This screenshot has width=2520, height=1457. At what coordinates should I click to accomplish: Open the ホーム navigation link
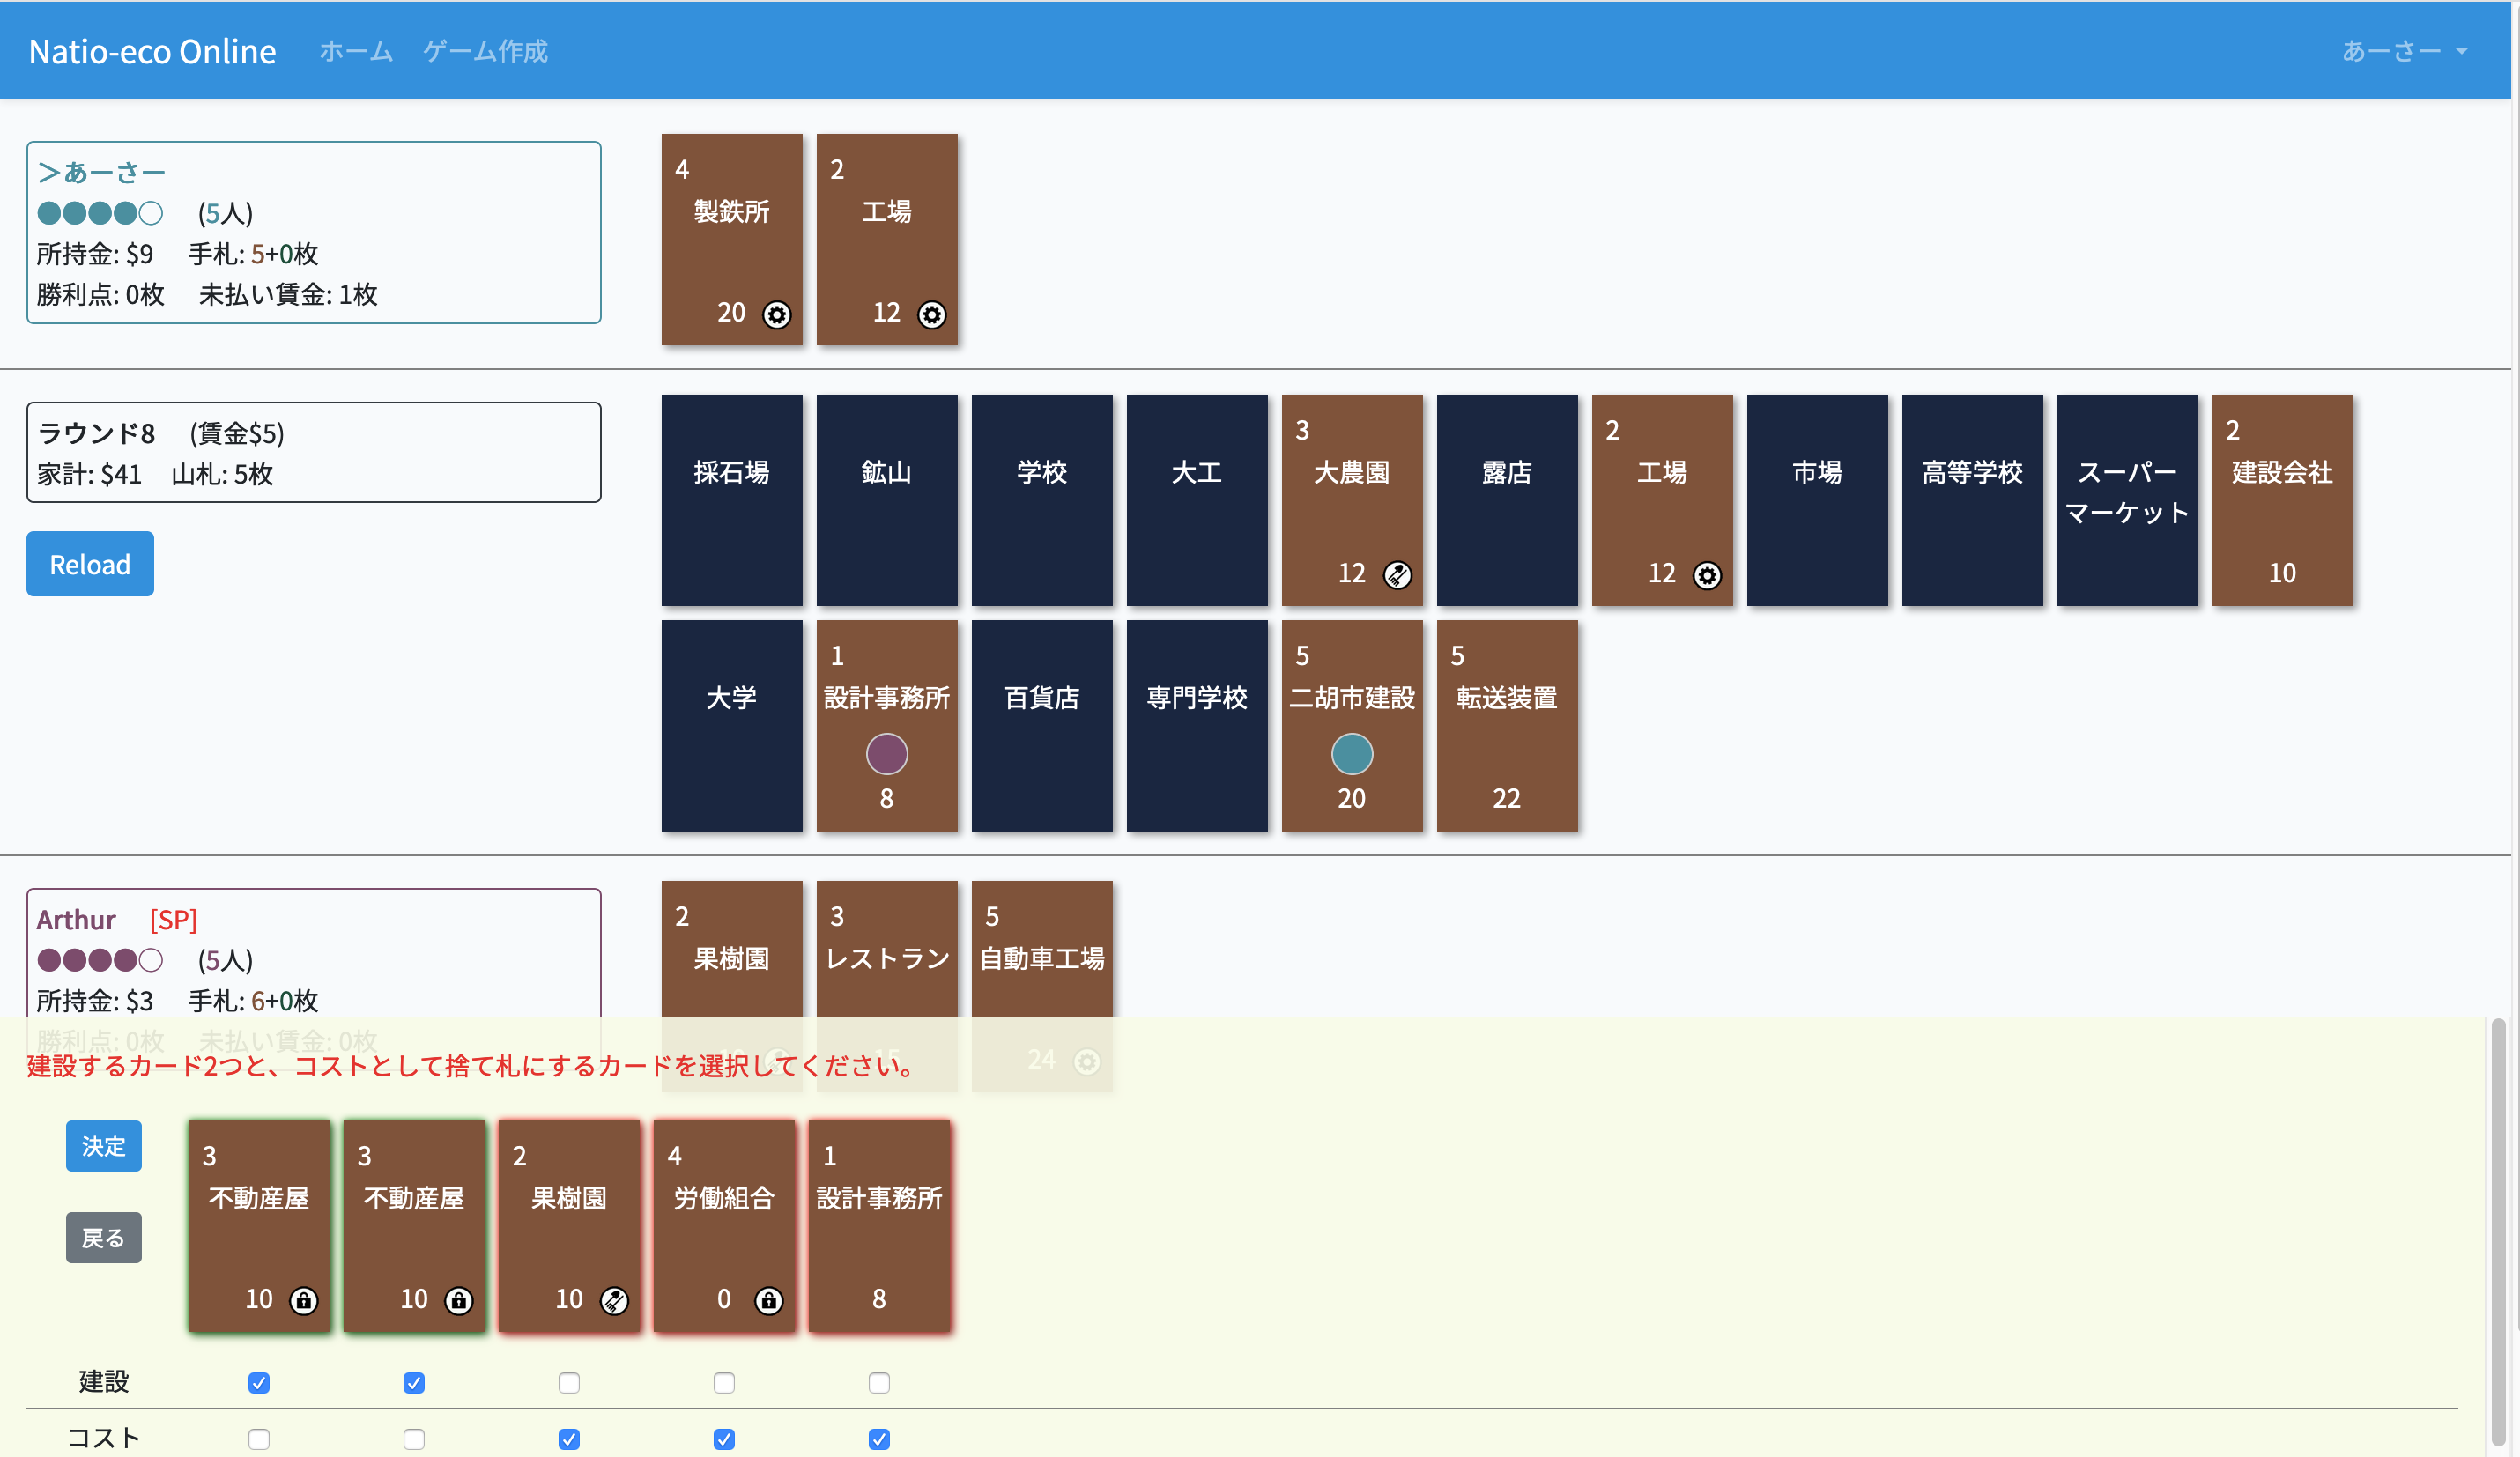click(x=356, y=51)
